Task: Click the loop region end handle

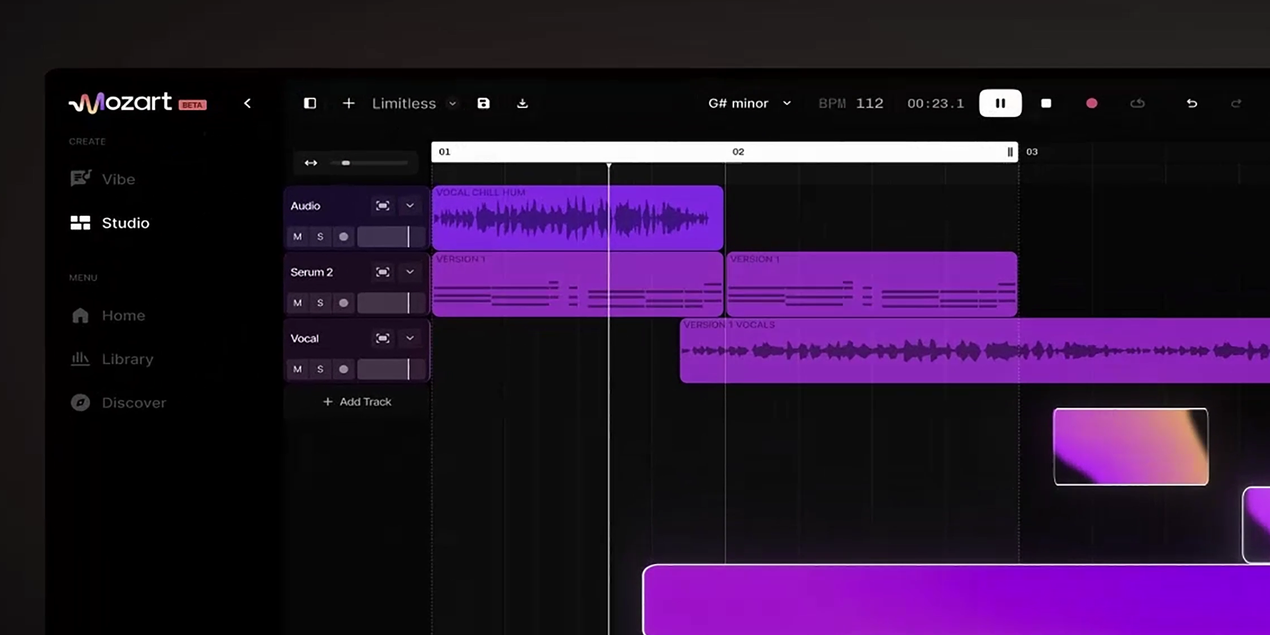Action: coord(1010,152)
